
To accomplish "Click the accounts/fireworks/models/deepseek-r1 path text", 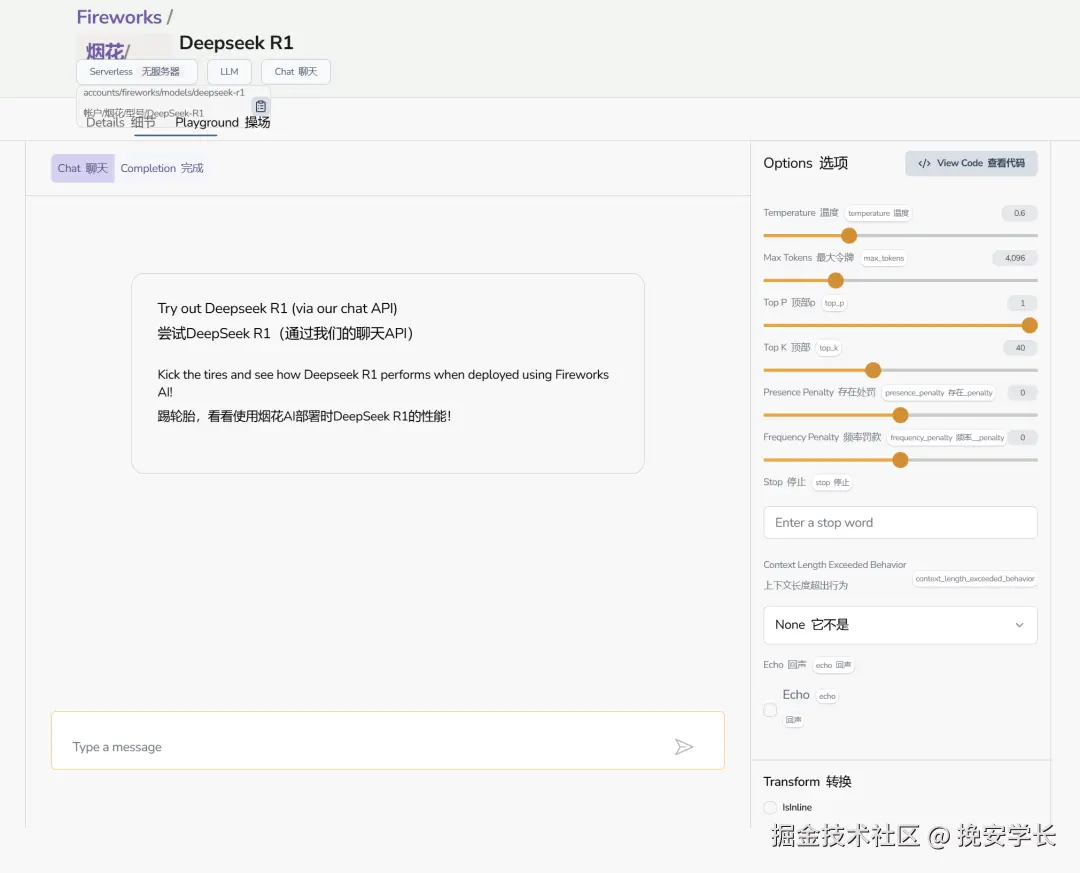I will (x=164, y=92).
